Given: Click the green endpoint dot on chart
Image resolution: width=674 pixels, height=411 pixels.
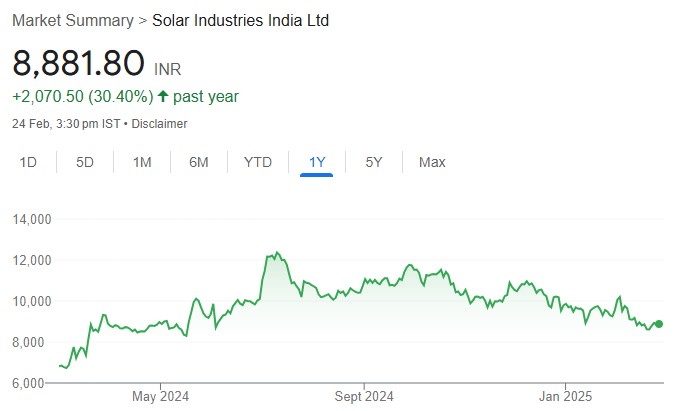Looking at the screenshot, I should tap(659, 324).
